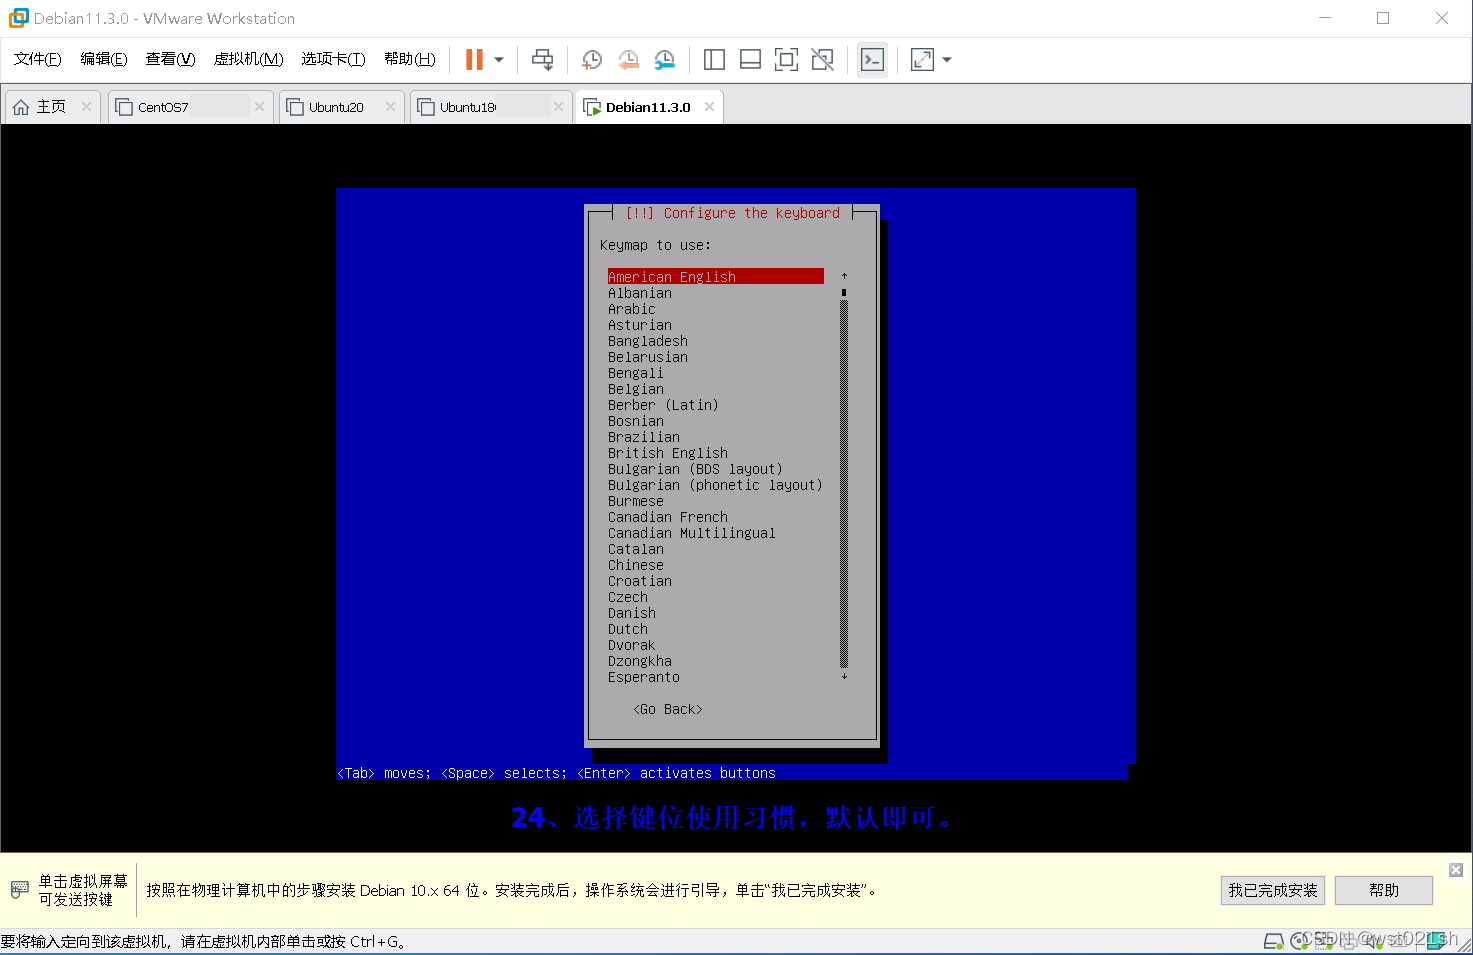Viewport: 1473px width, 955px height.
Task: Select Esperanto keymap entry
Action: click(x=644, y=677)
